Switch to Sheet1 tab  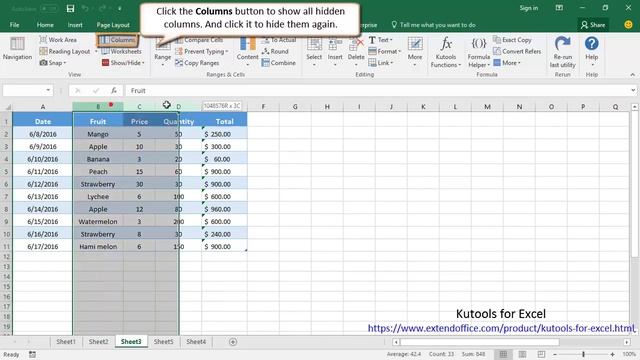pos(66,342)
